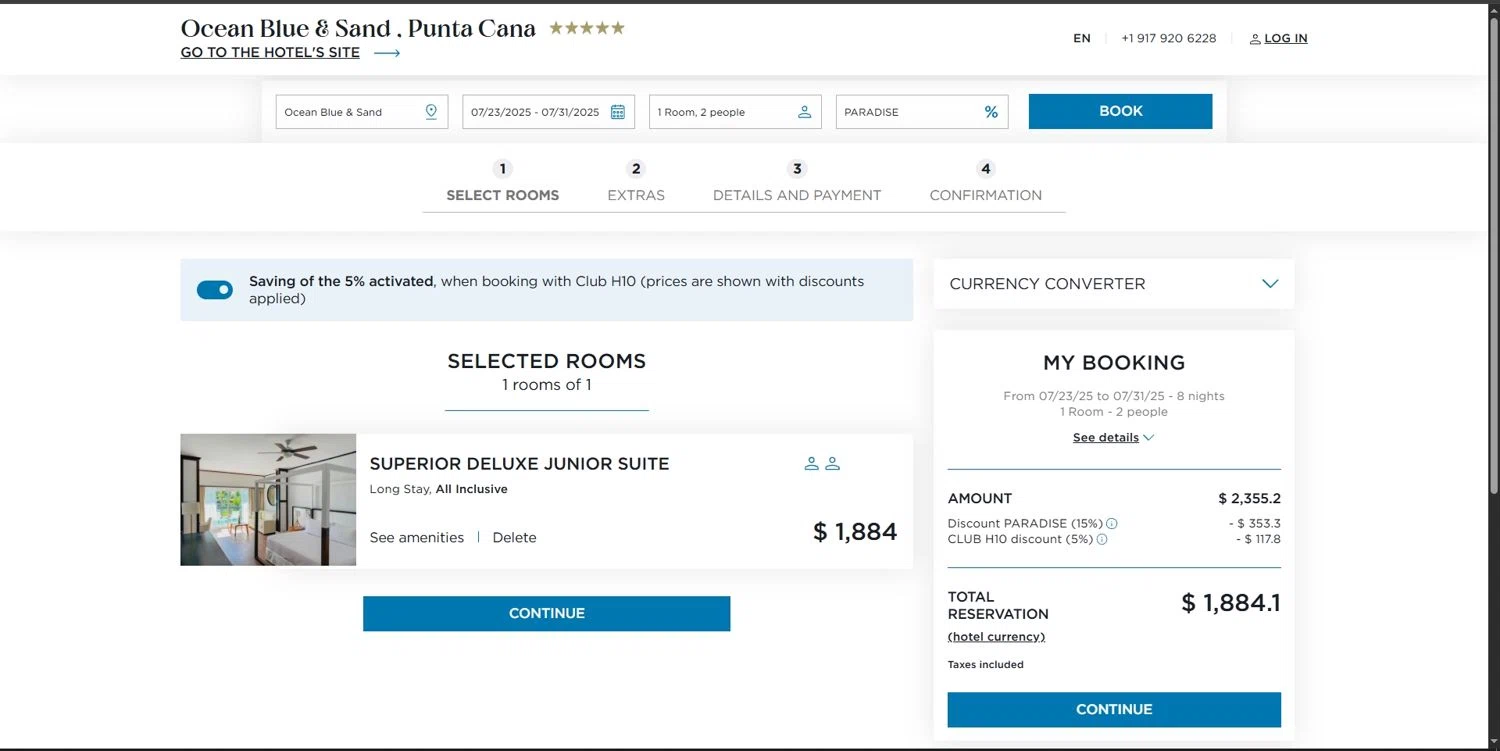Open the EN language selector
The width and height of the screenshot is (1500, 751).
[1082, 39]
